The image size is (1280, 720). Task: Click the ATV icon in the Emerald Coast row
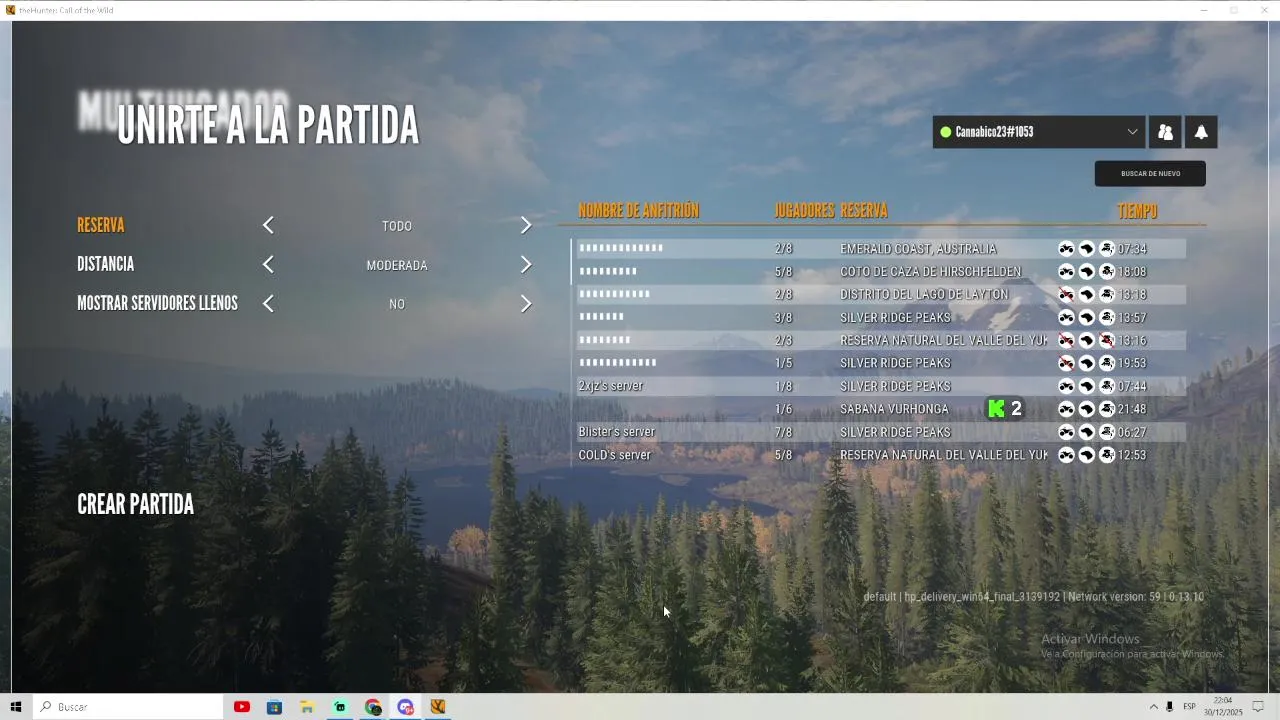point(1066,249)
